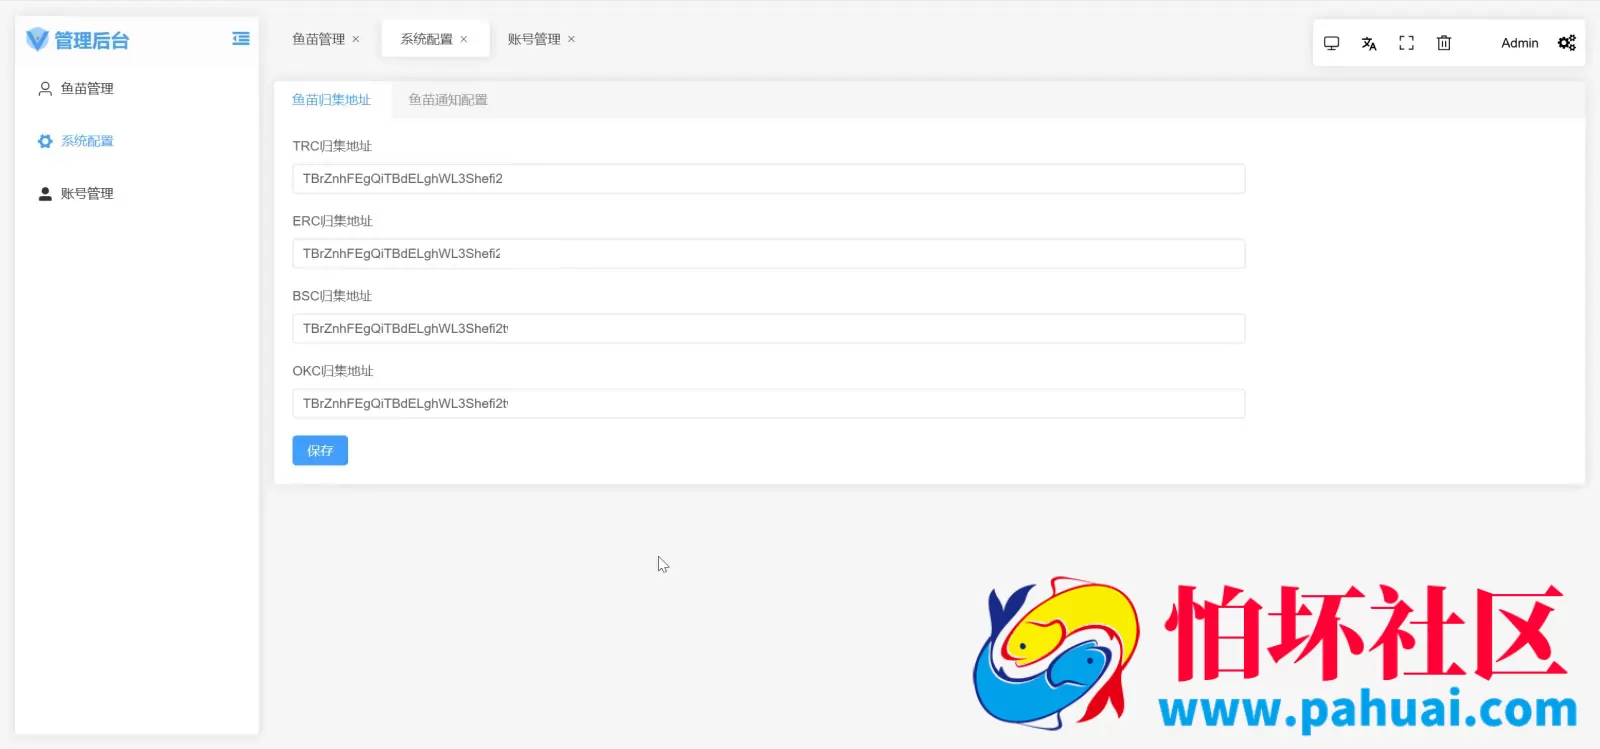The height and width of the screenshot is (749, 1600).
Task: Collapse the sidebar with the menu fold icon
Action: pyautogui.click(x=241, y=39)
